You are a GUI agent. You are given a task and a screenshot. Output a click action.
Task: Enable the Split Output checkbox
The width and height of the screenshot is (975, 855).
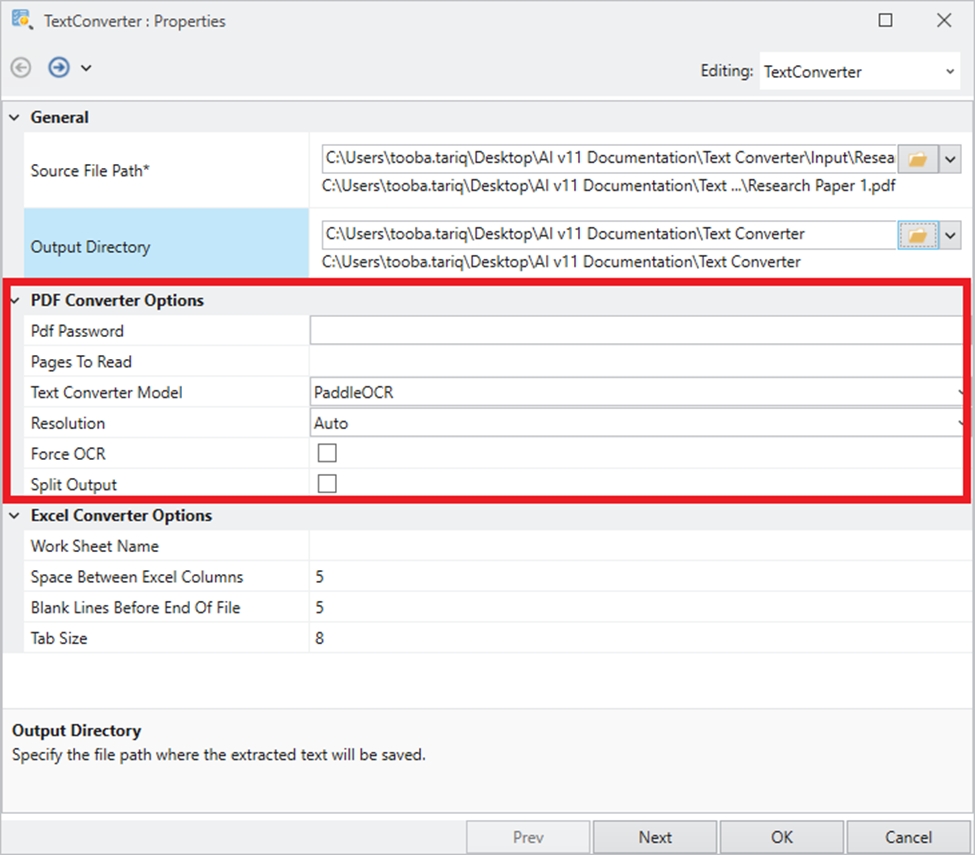point(327,483)
